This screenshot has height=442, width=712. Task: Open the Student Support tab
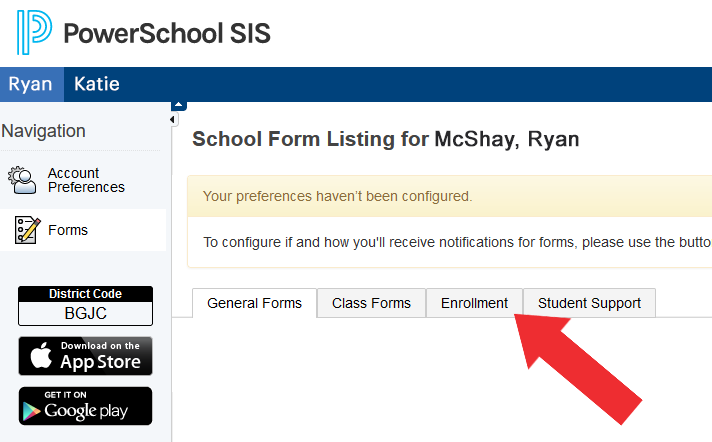click(x=589, y=303)
